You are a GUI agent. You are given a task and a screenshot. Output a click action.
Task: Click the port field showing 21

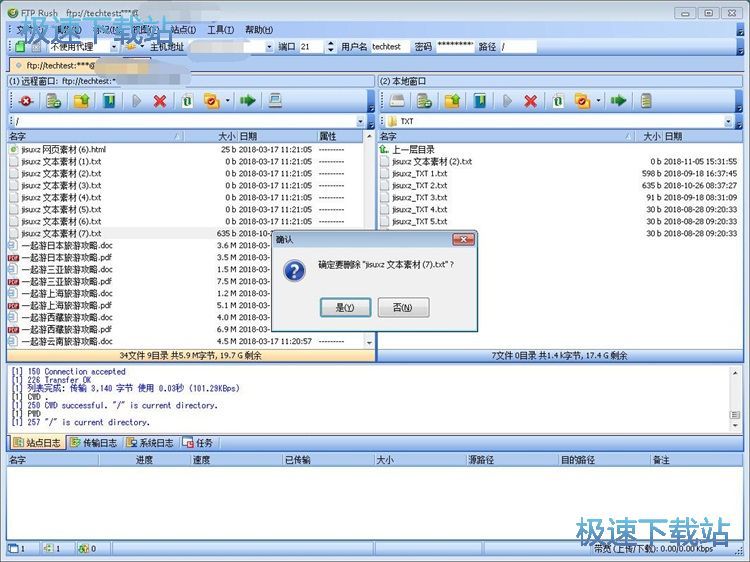pos(311,47)
